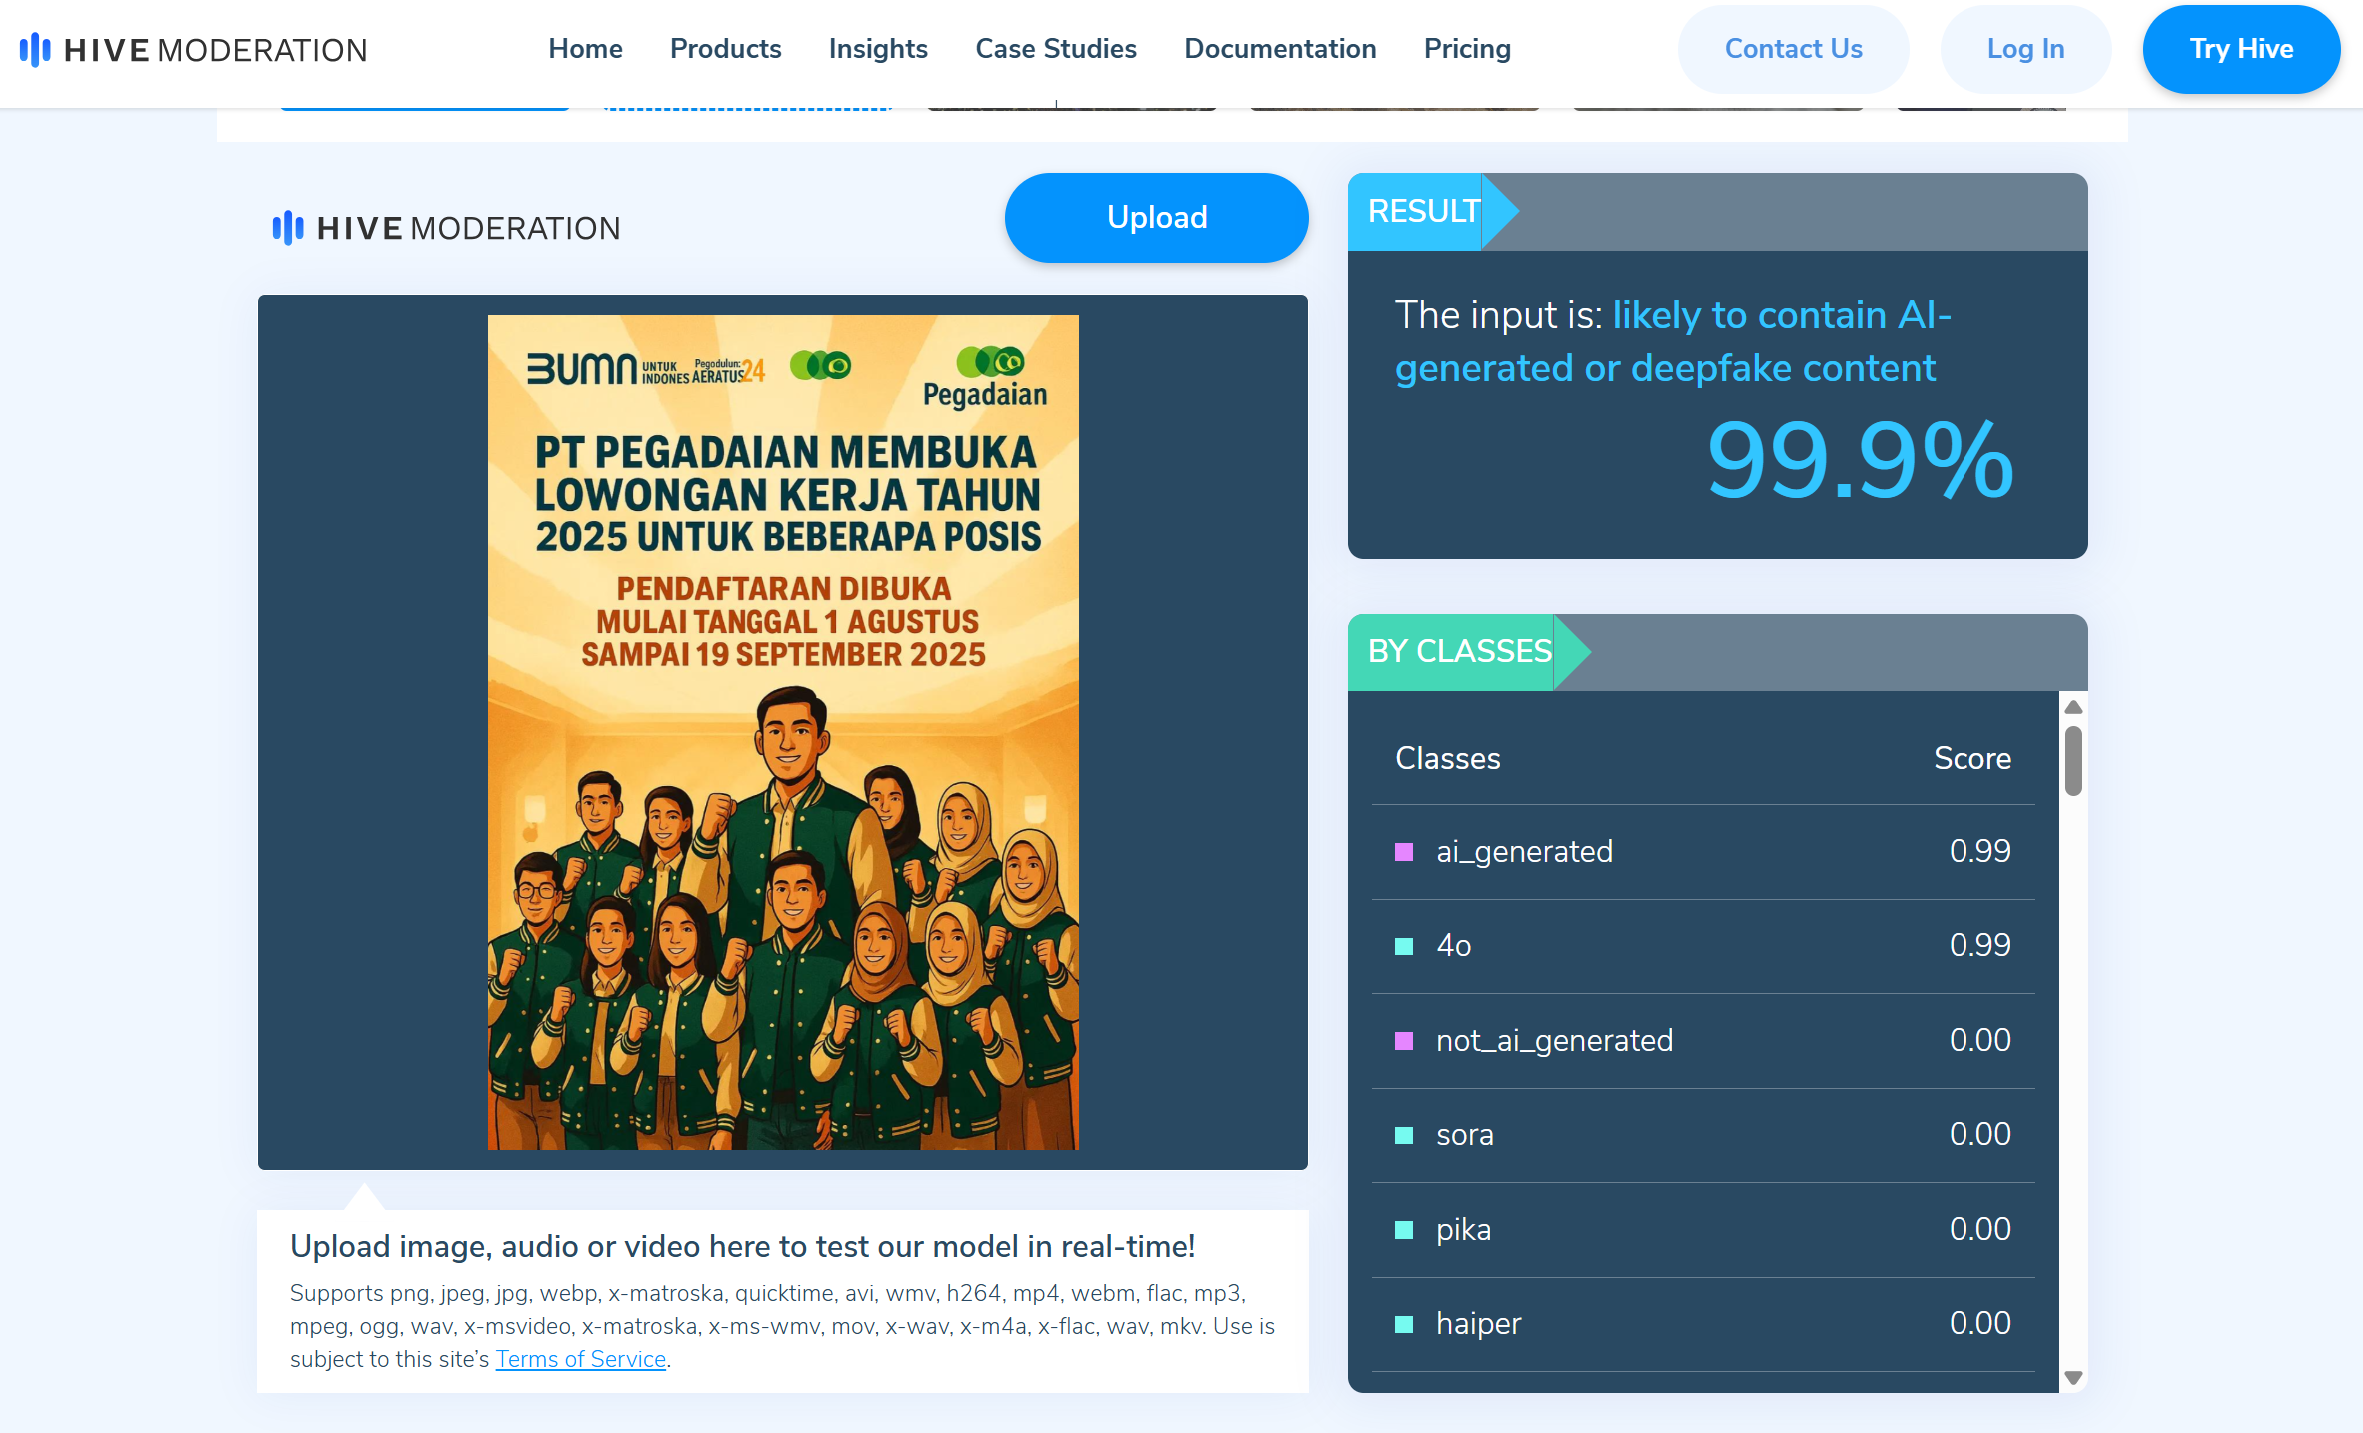Viewport: 2363px width, 1433px height.
Task: Select the not_ai_generated class label
Action: pyautogui.click(x=1554, y=1040)
